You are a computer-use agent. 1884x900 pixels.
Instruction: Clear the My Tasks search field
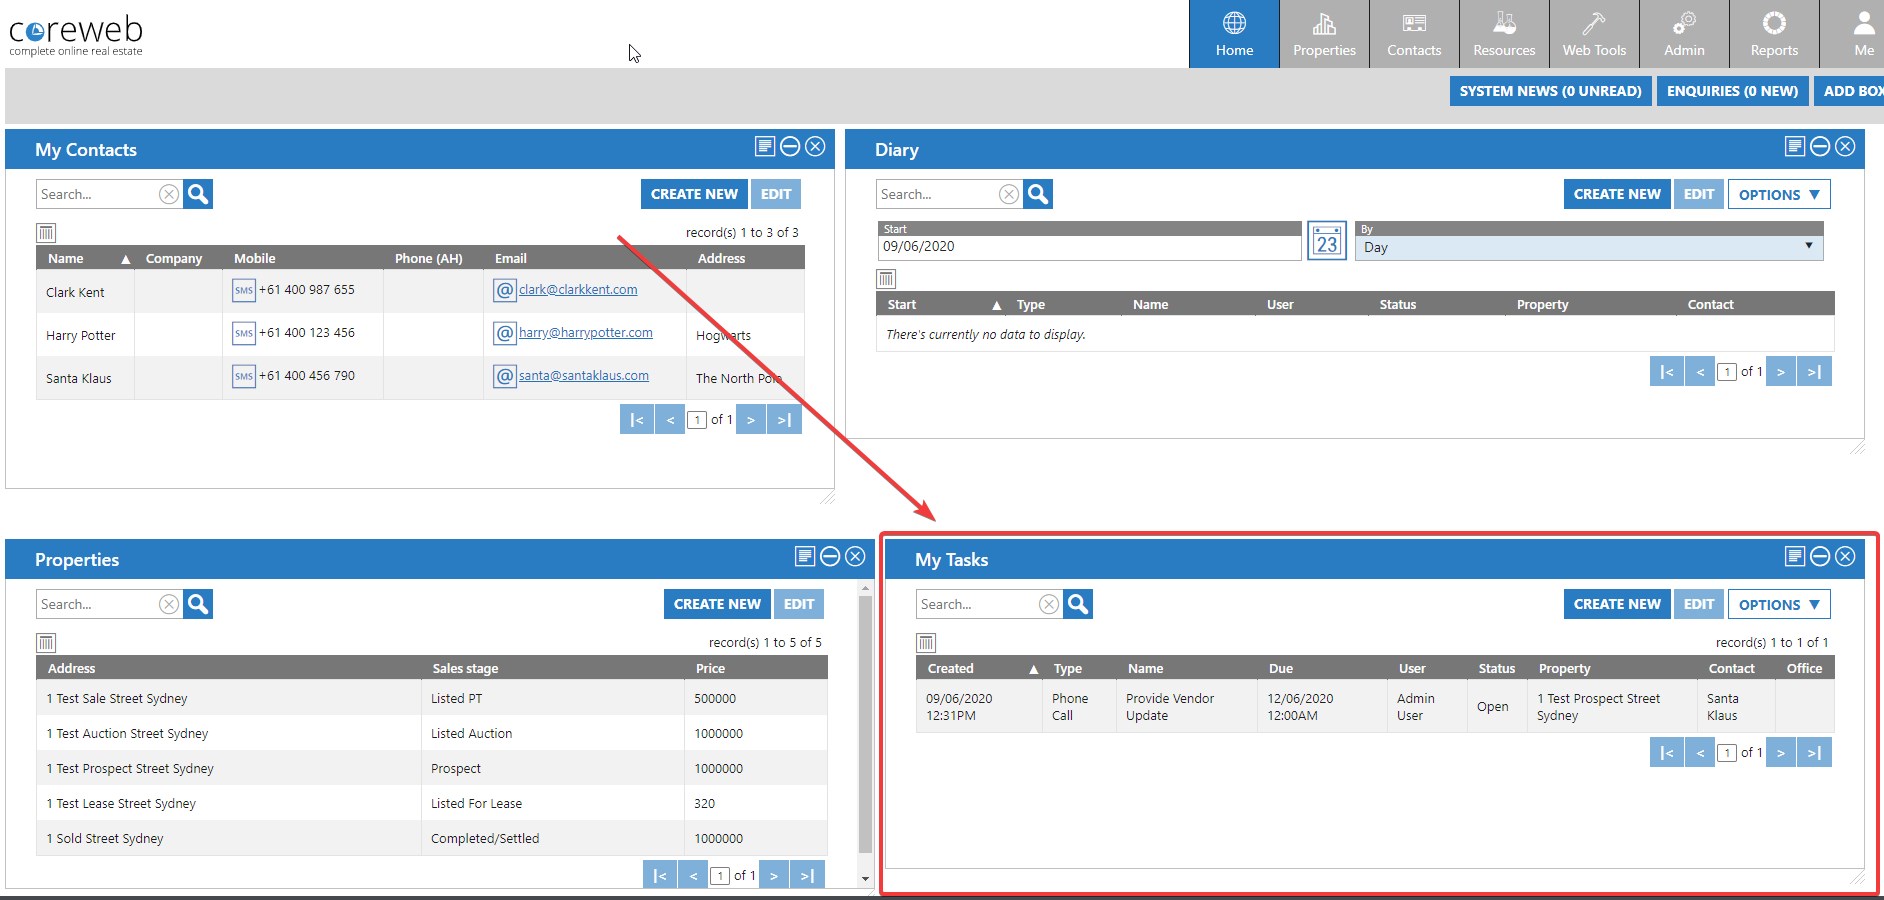pos(1048,604)
